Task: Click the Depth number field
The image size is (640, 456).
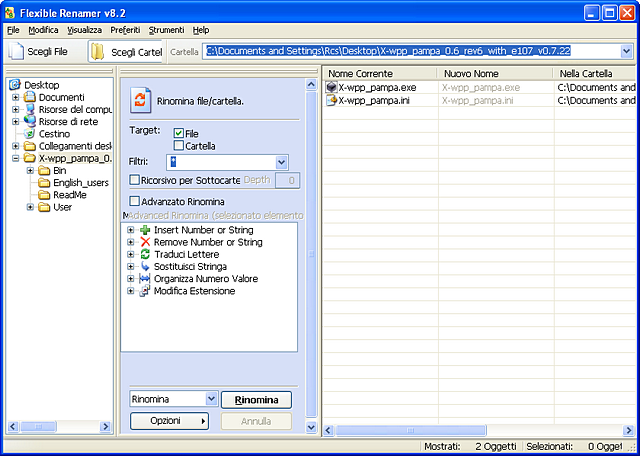Action: coord(288,180)
